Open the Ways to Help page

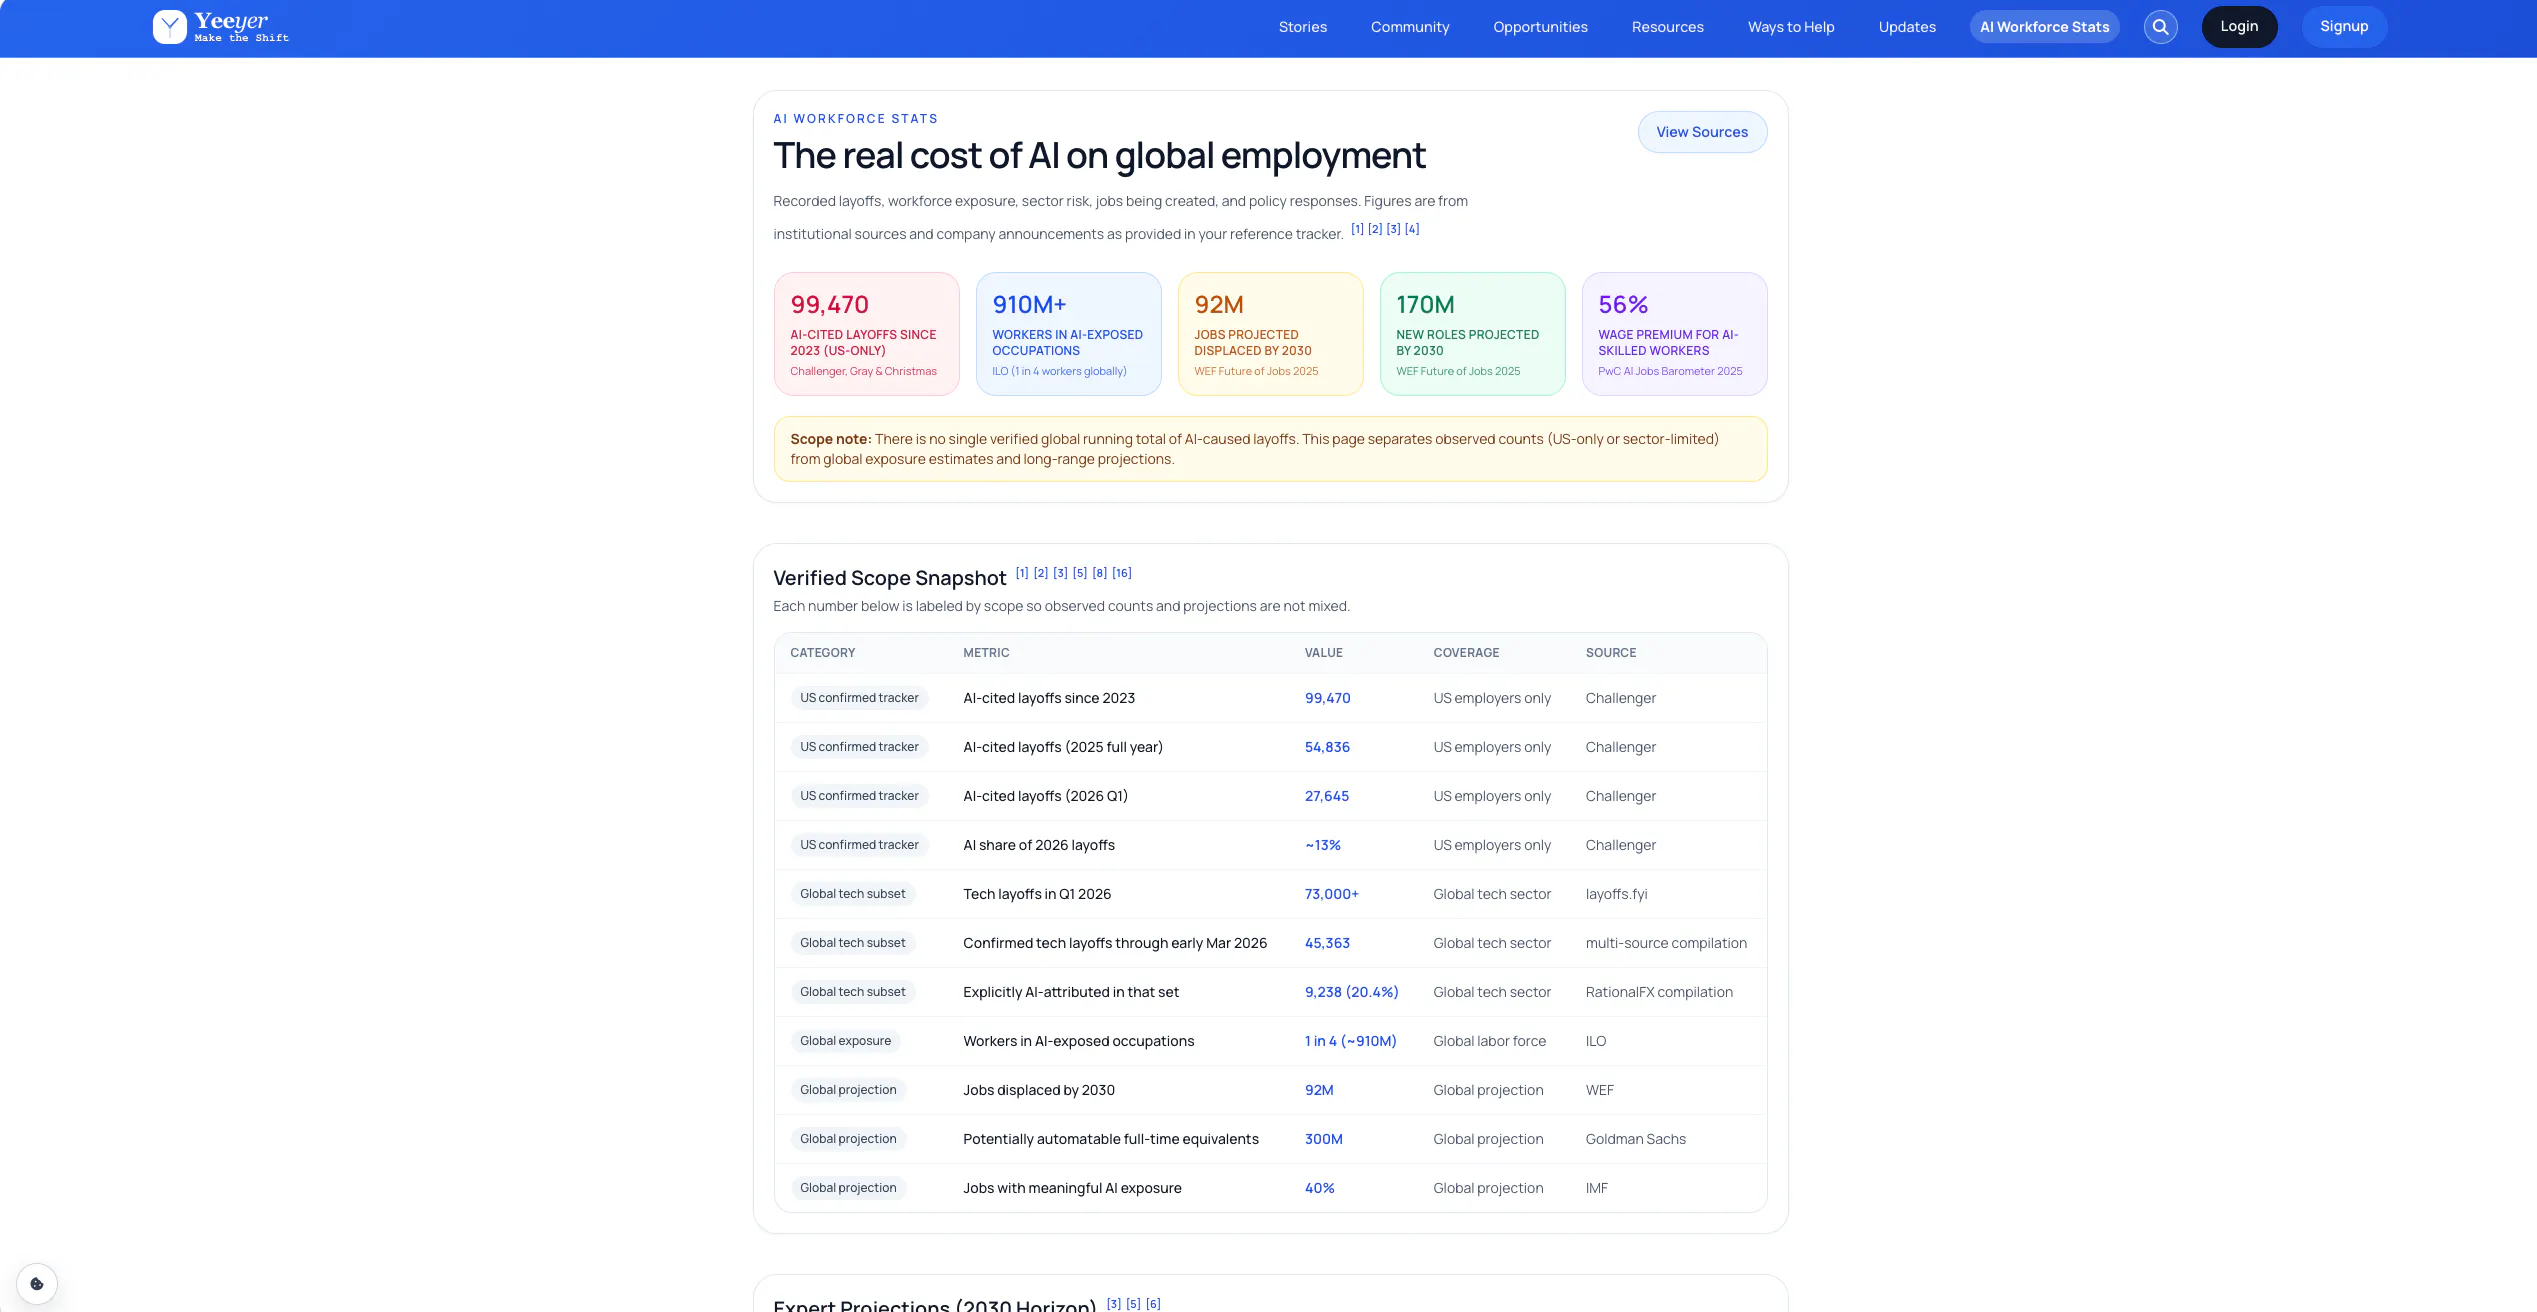(x=1791, y=27)
